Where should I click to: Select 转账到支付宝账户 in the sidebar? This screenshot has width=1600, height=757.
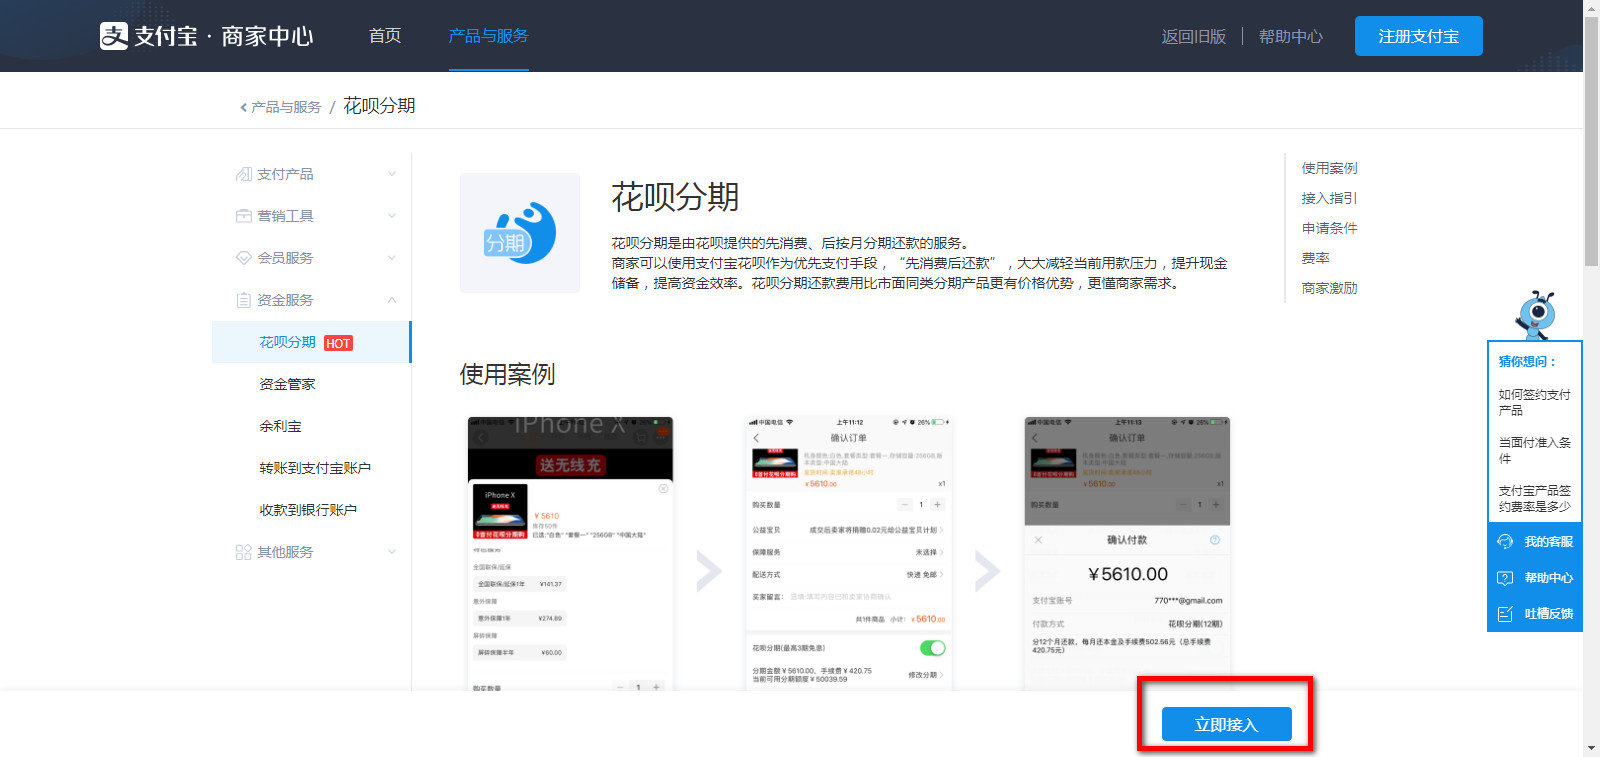point(315,468)
